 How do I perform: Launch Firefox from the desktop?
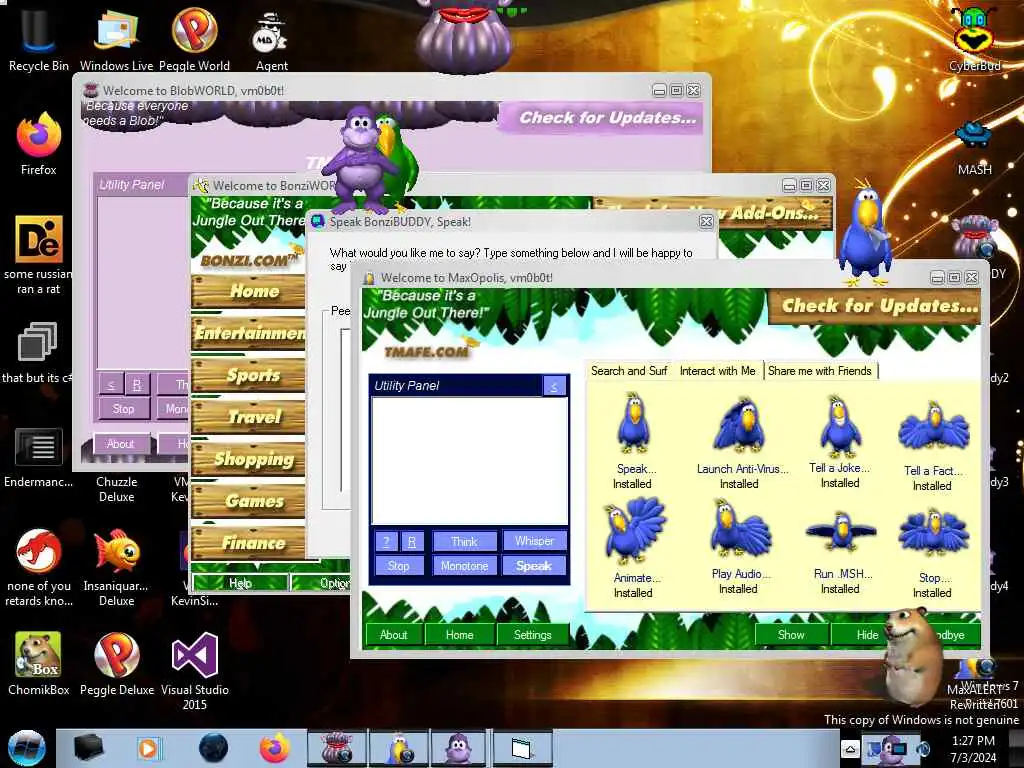click(38, 144)
